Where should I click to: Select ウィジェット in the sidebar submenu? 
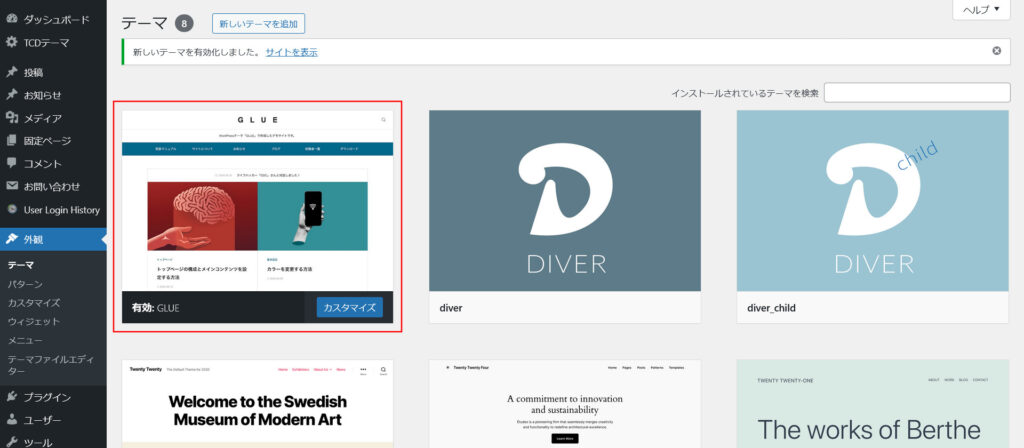click(34, 322)
